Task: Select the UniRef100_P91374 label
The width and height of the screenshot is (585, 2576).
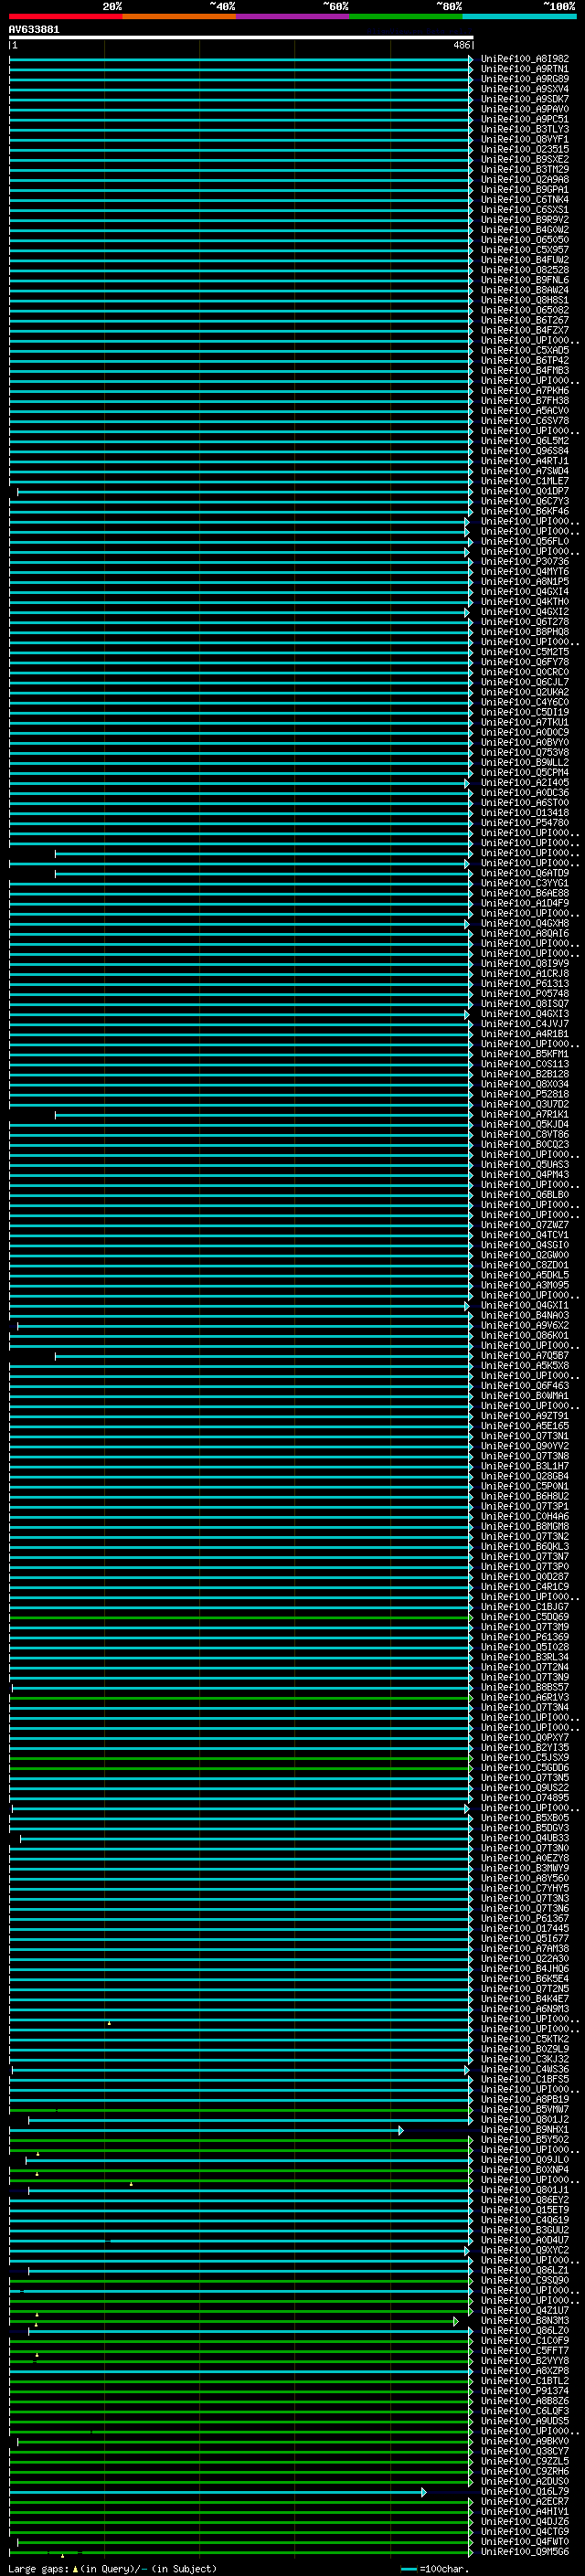Action: click(524, 2391)
